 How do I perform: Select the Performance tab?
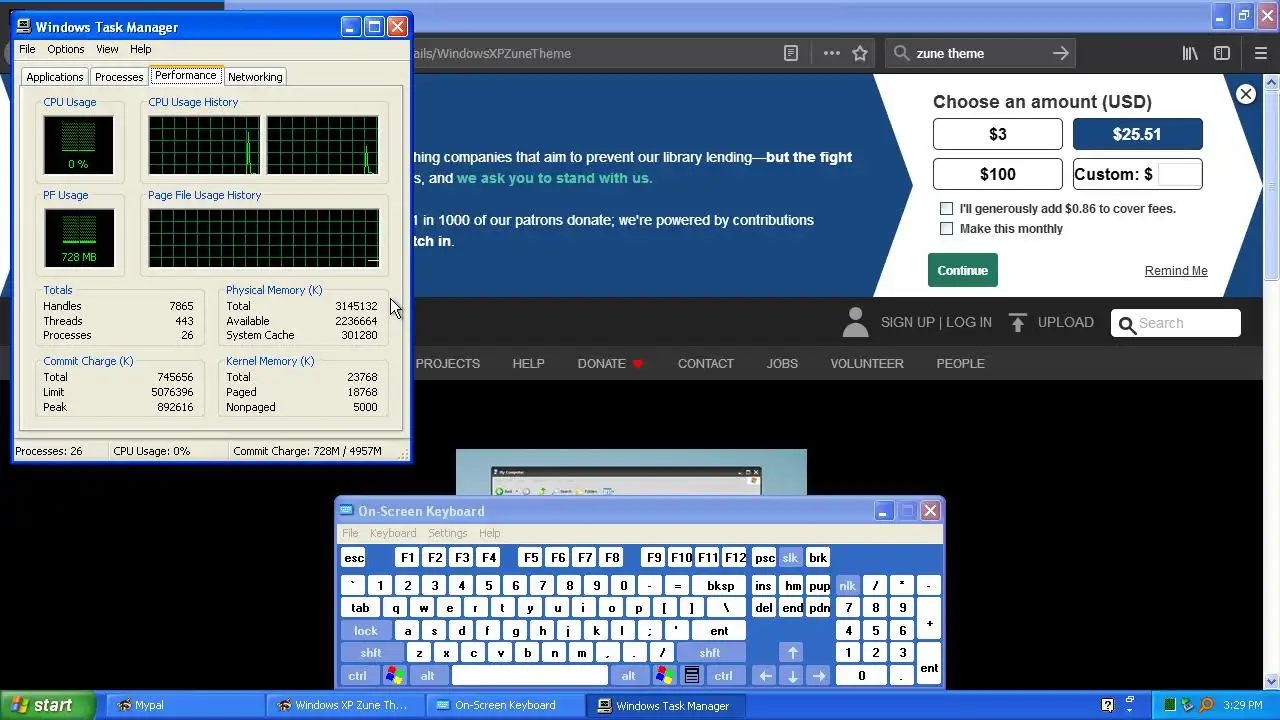(x=185, y=76)
